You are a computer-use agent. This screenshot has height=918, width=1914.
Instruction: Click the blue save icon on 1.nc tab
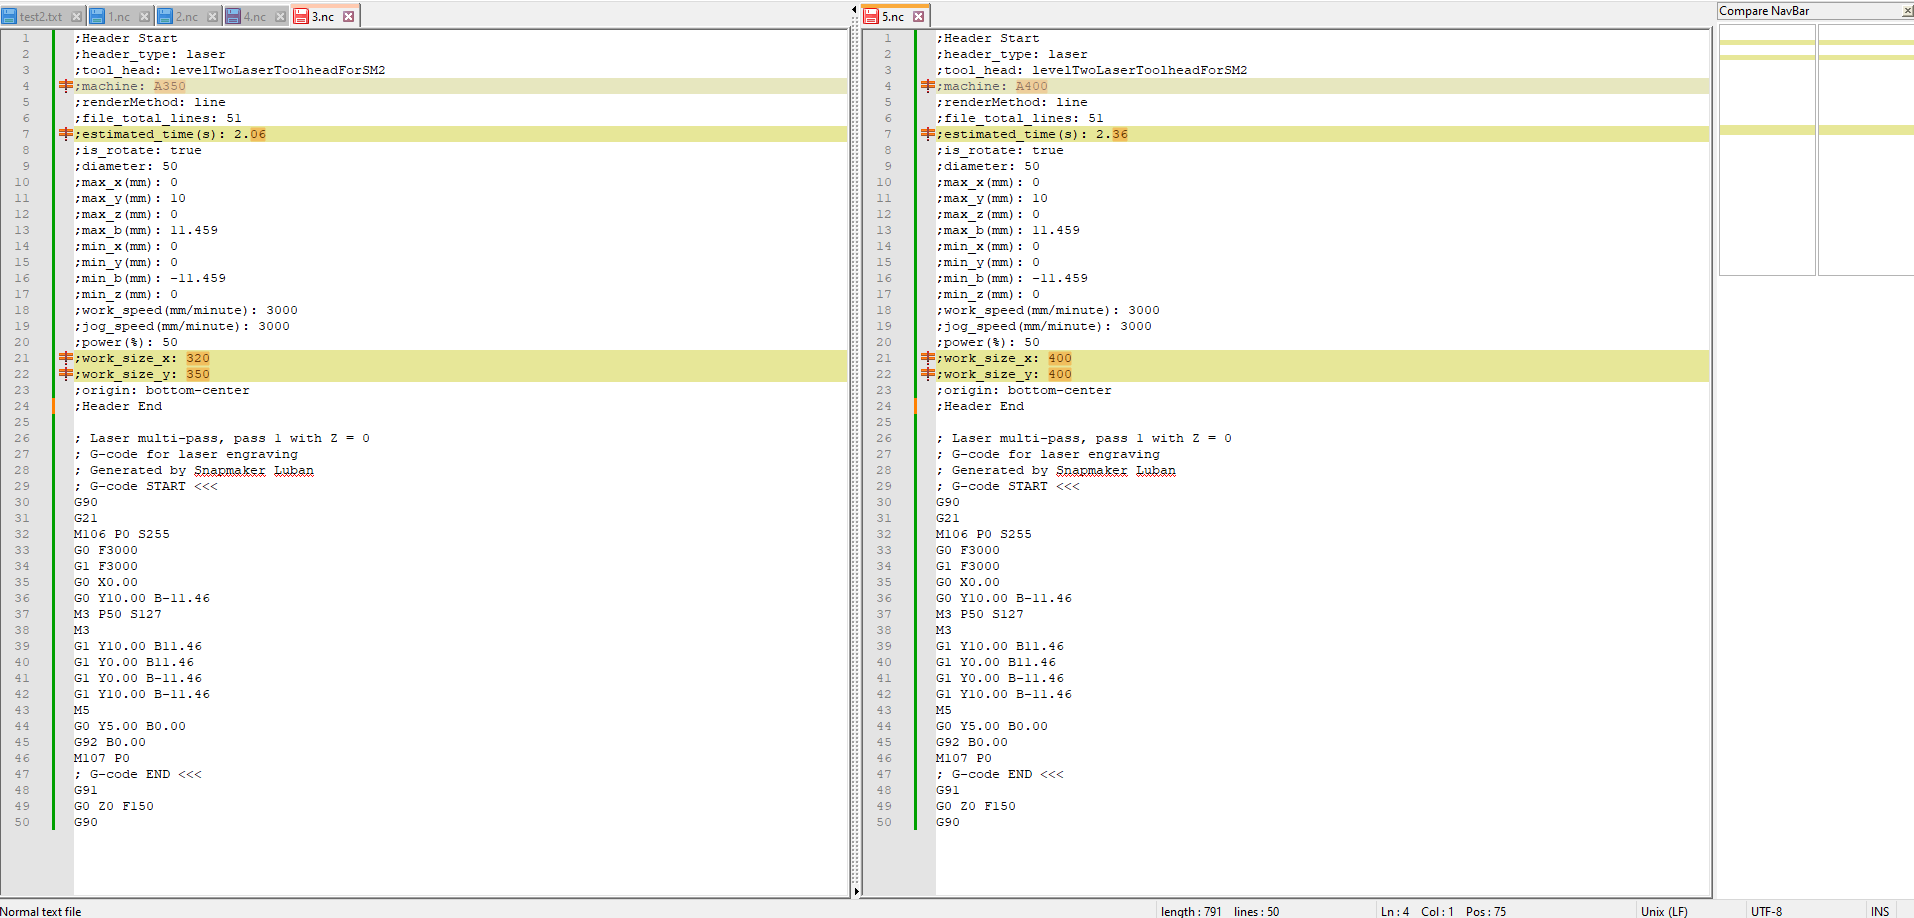pos(98,17)
